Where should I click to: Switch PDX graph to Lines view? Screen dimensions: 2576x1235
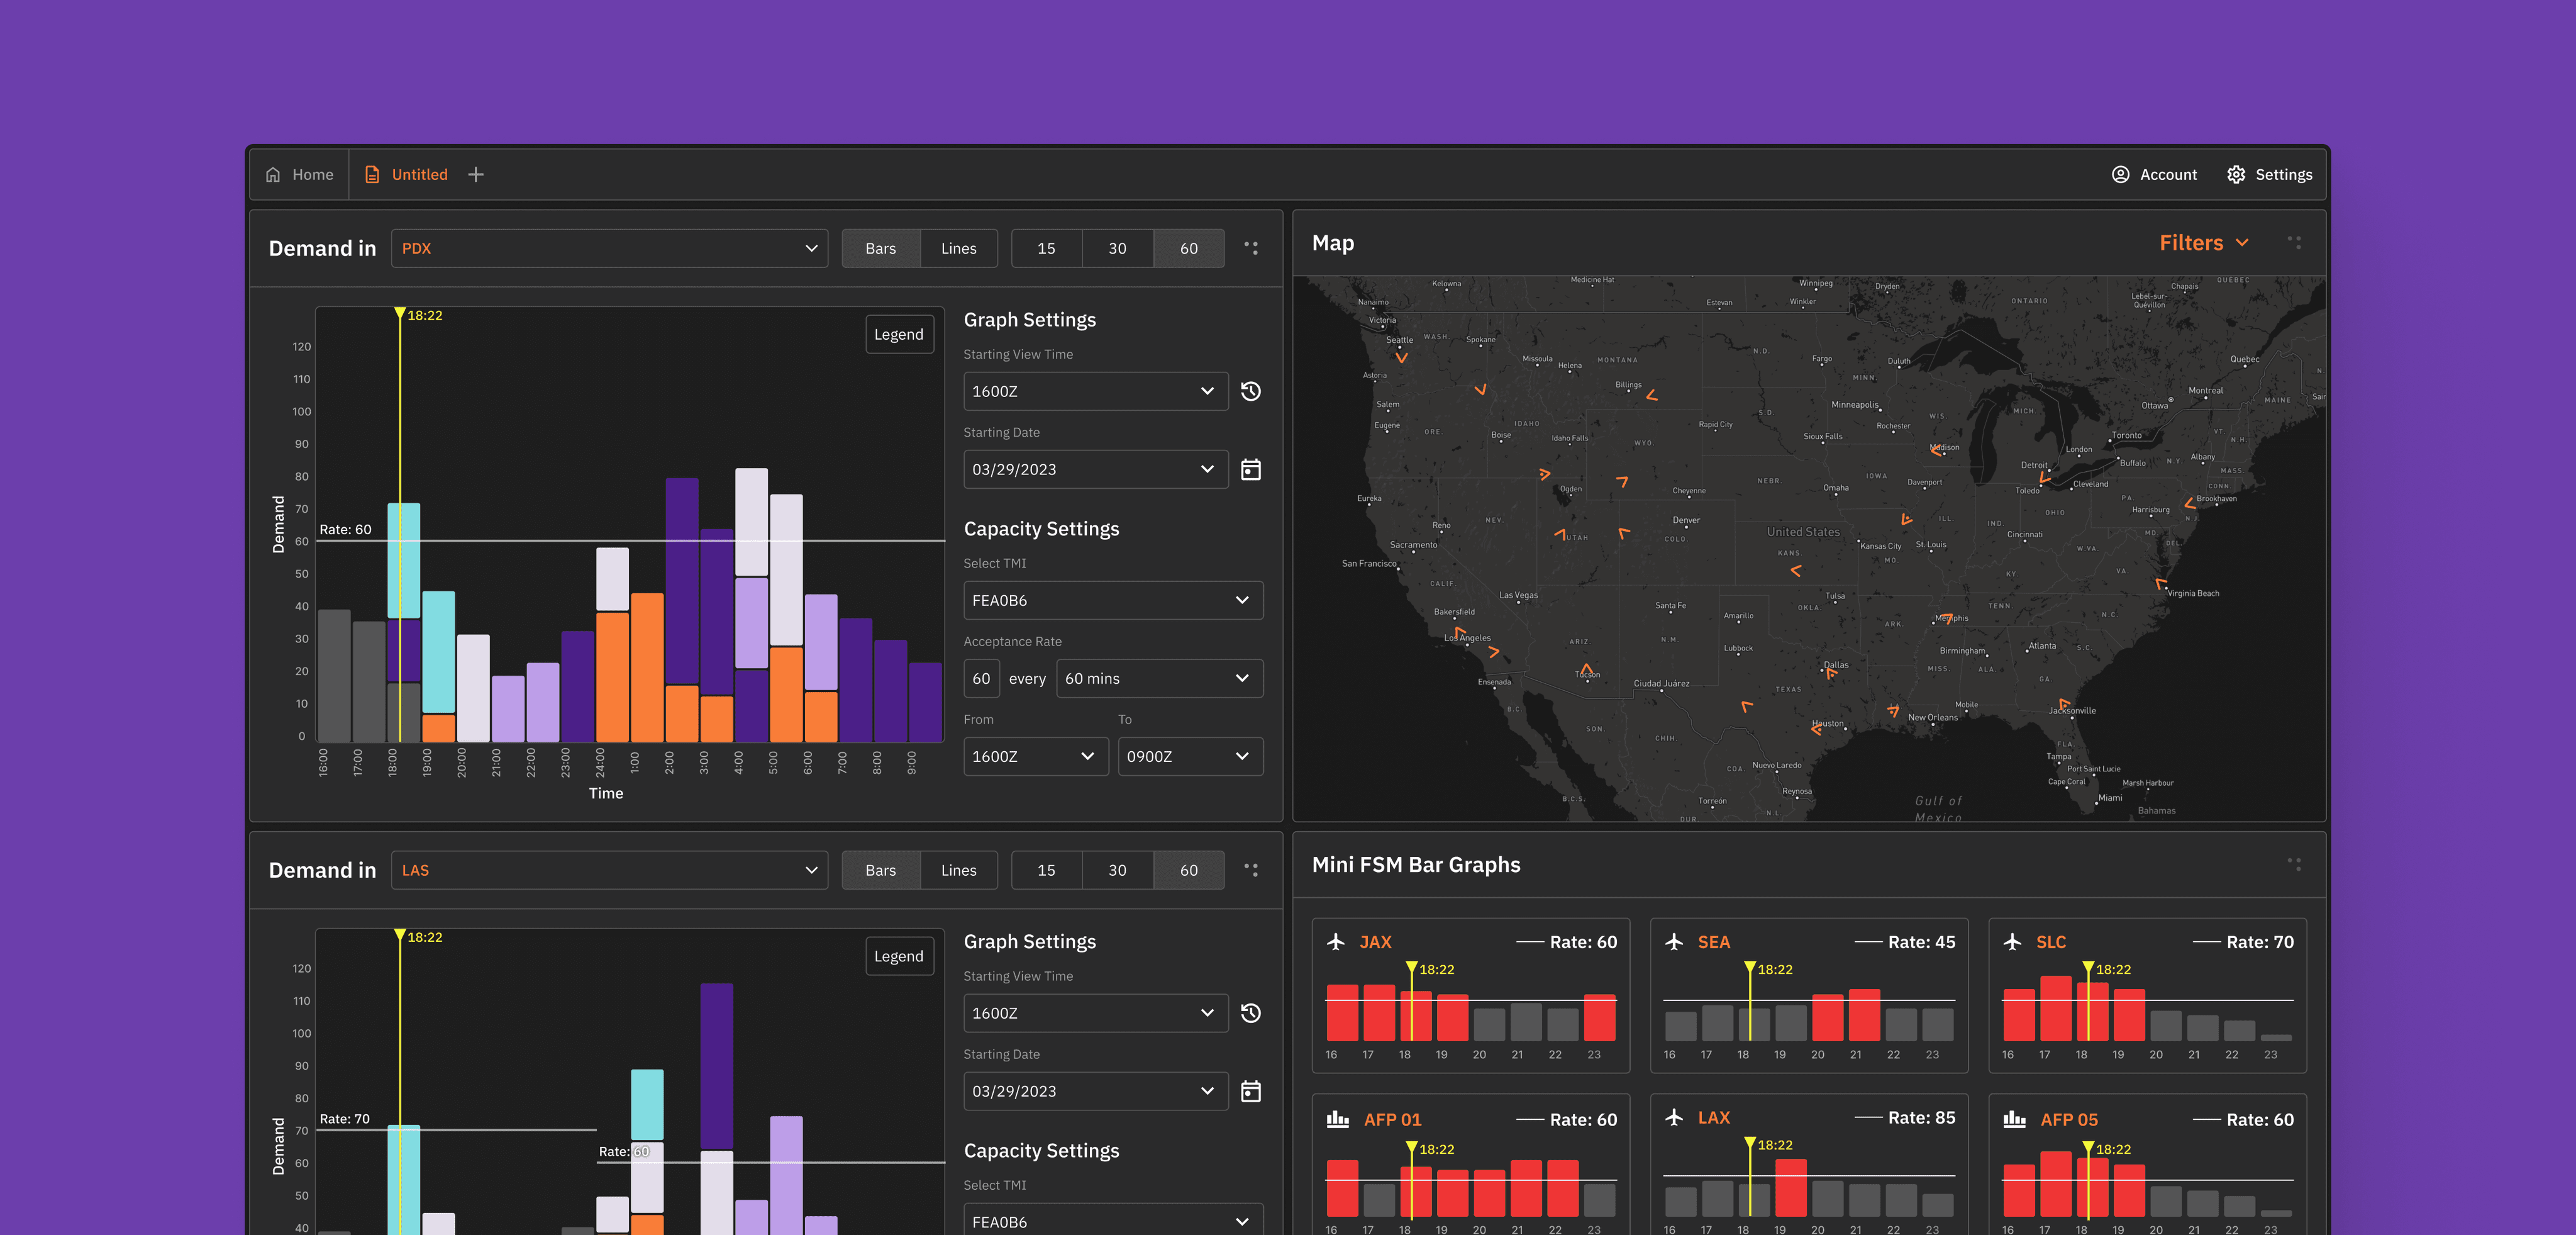[x=958, y=248]
